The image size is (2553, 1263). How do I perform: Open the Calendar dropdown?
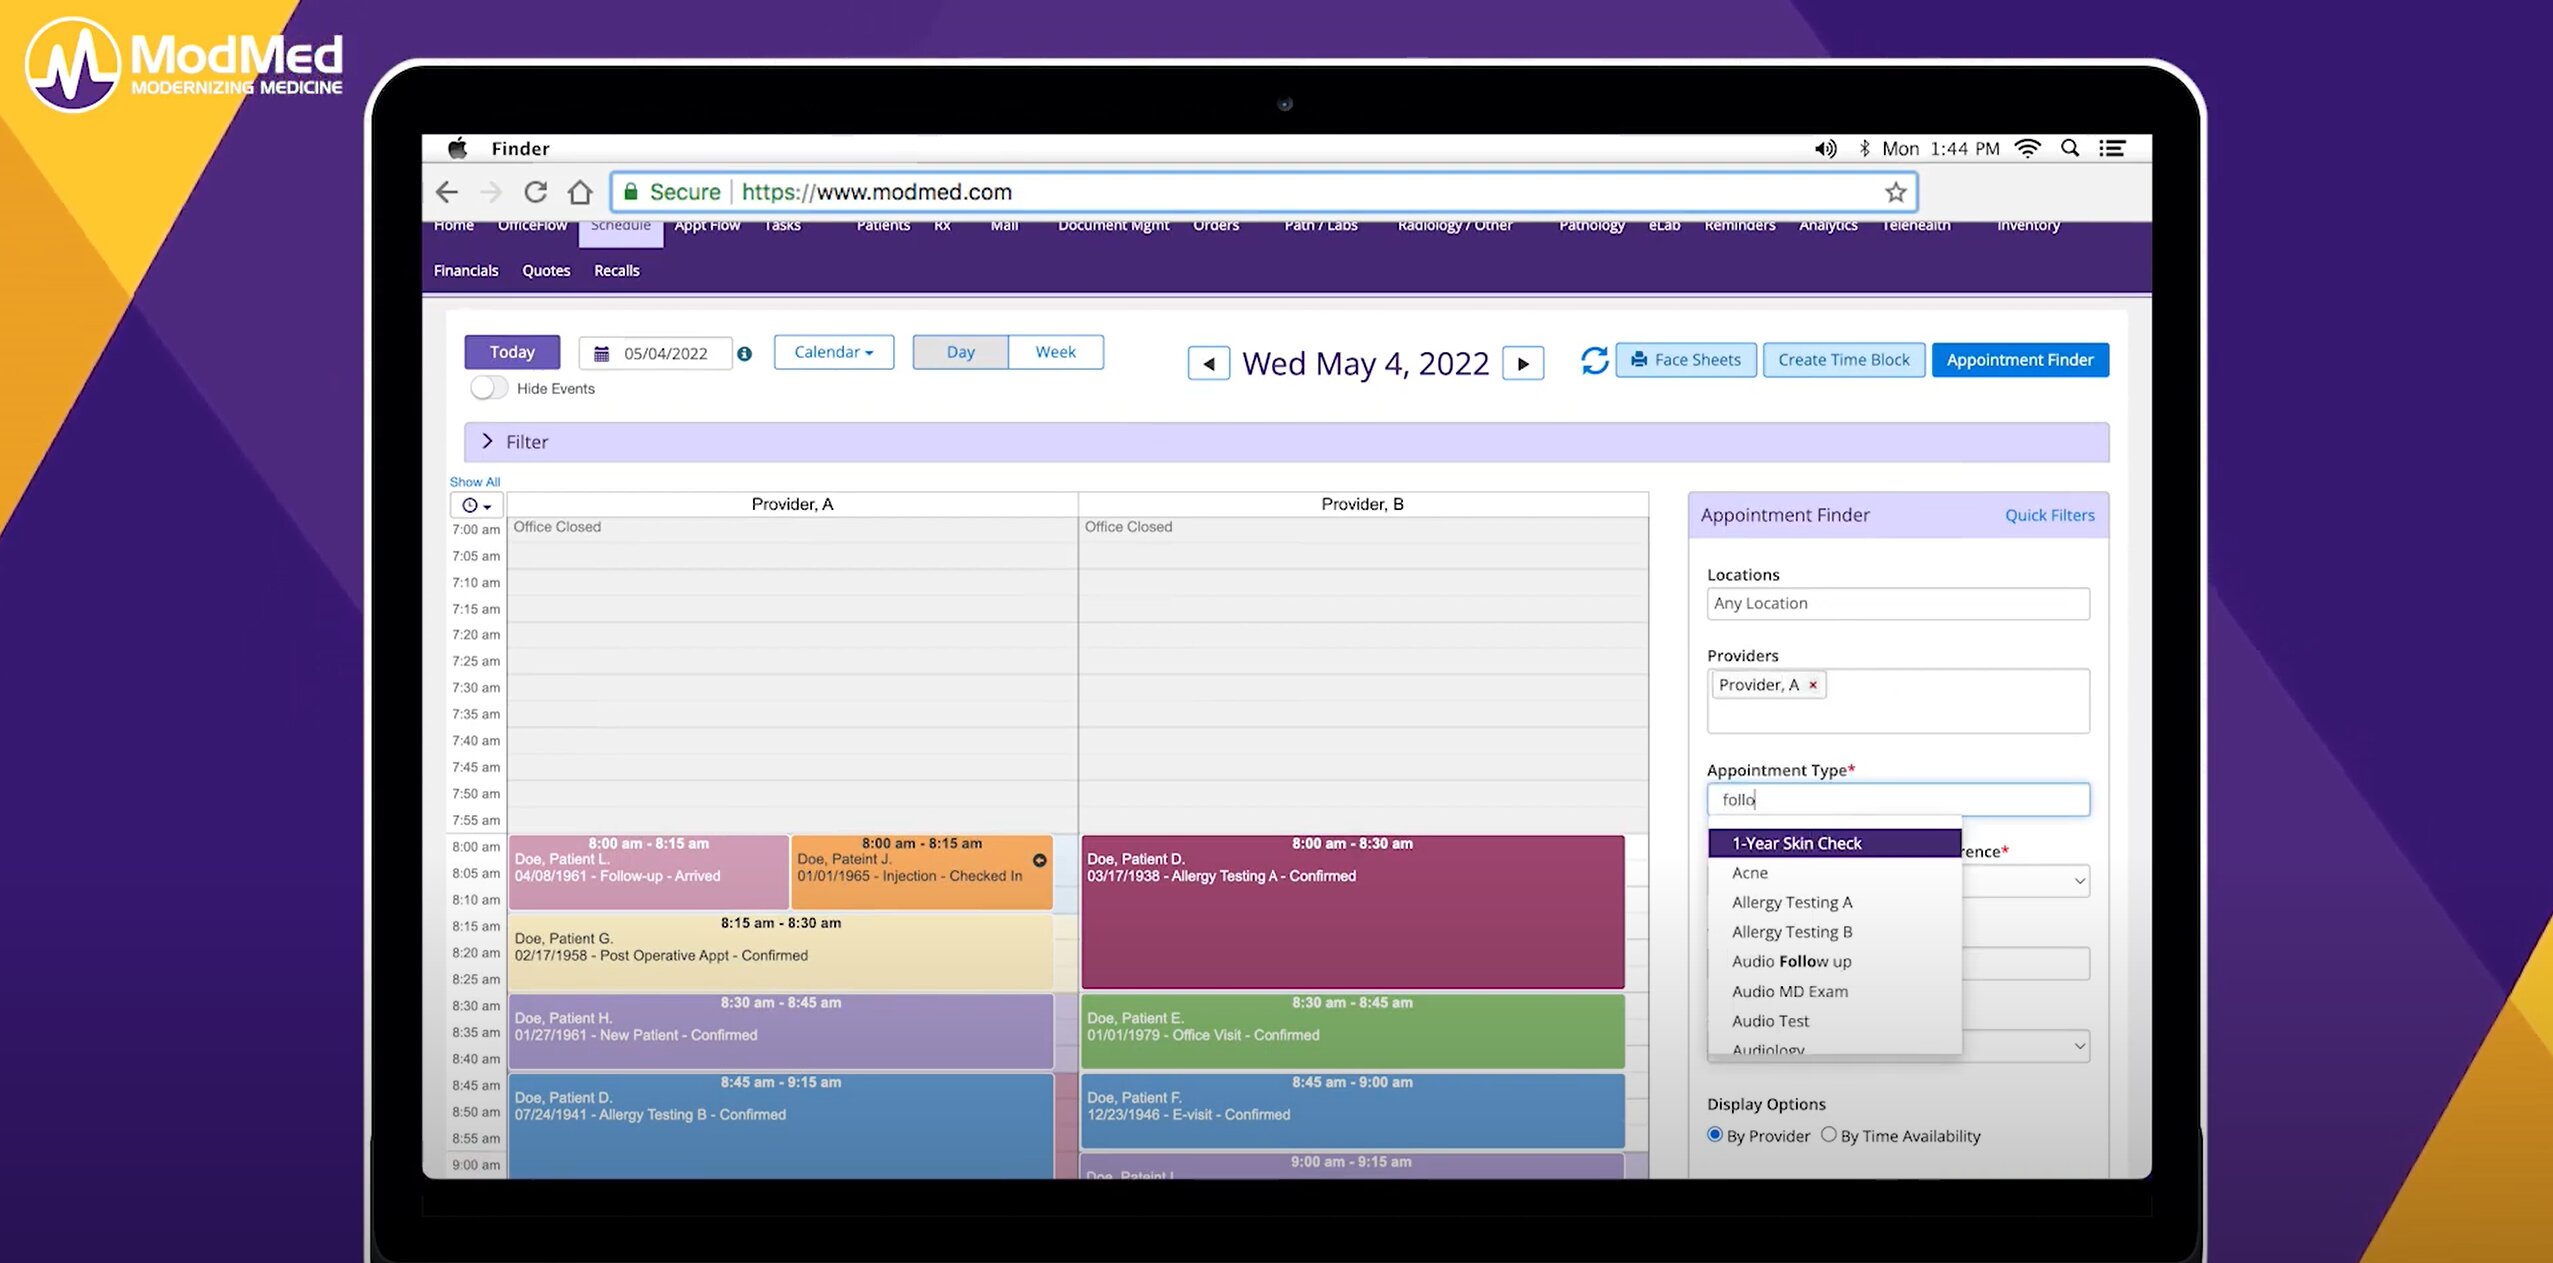(833, 352)
